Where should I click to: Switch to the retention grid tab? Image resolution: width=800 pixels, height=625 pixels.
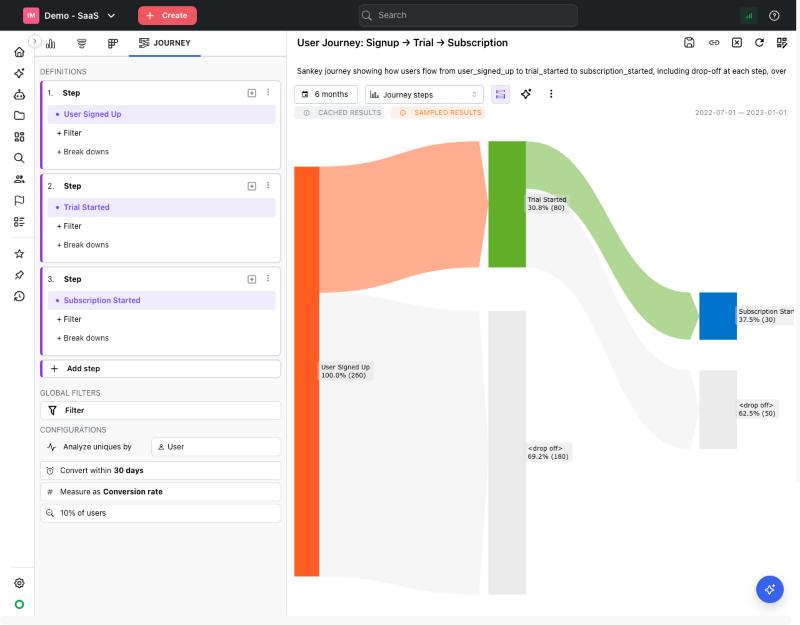pyautogui.click(x=113, y=43)
